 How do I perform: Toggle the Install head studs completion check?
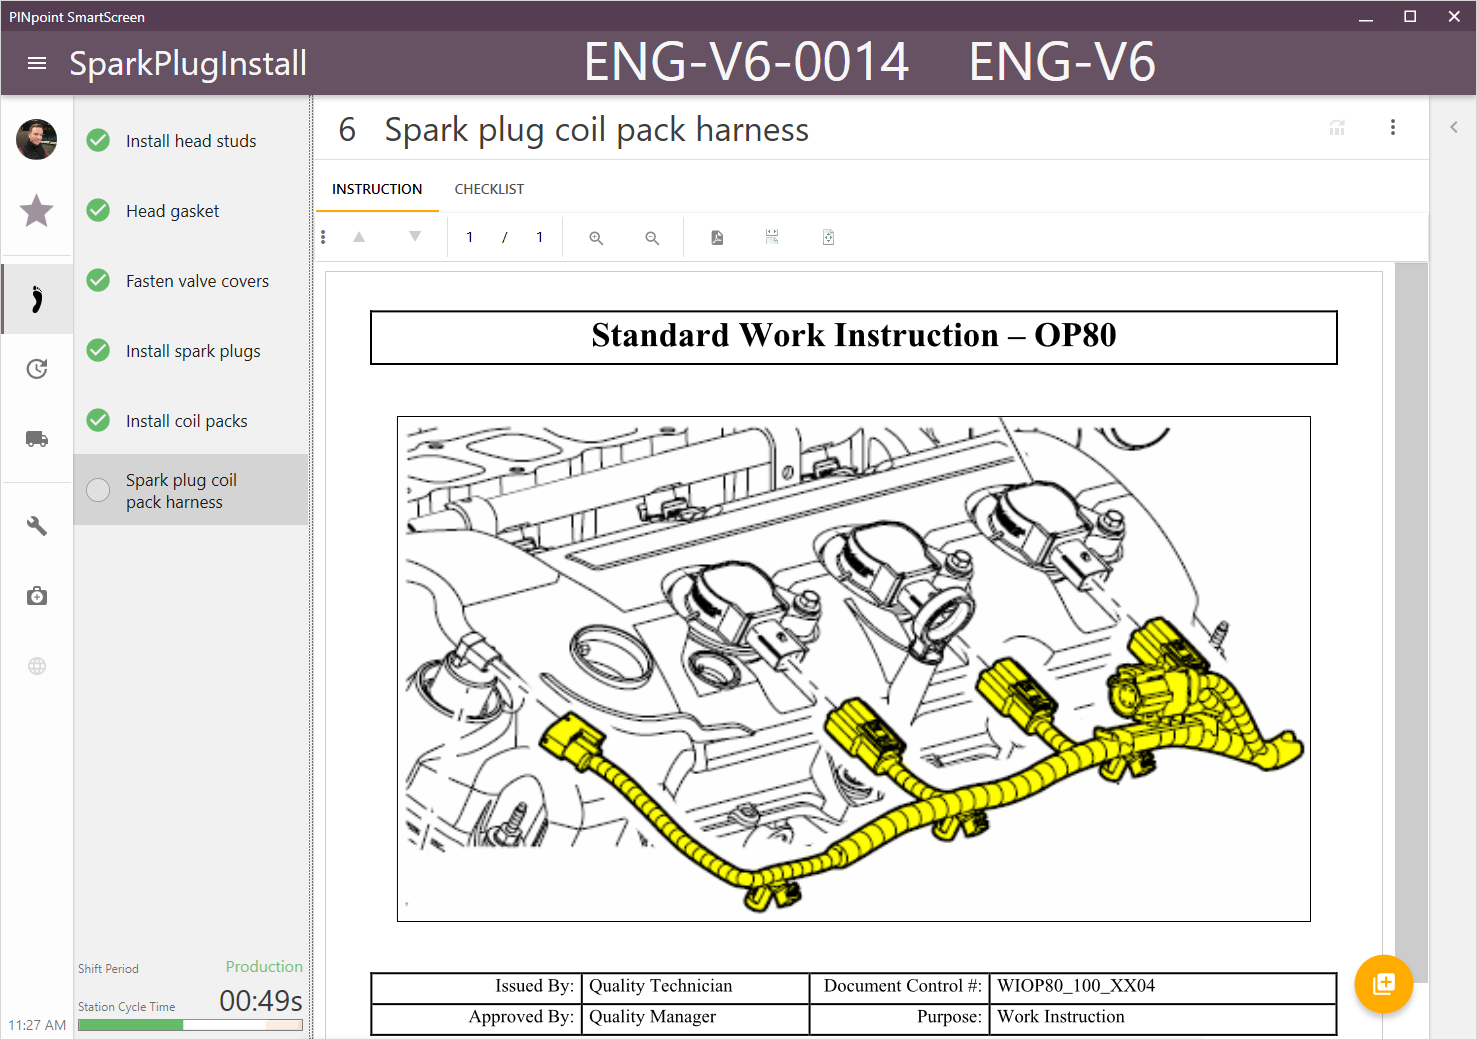pyautogui.click(x=98, y=140)
